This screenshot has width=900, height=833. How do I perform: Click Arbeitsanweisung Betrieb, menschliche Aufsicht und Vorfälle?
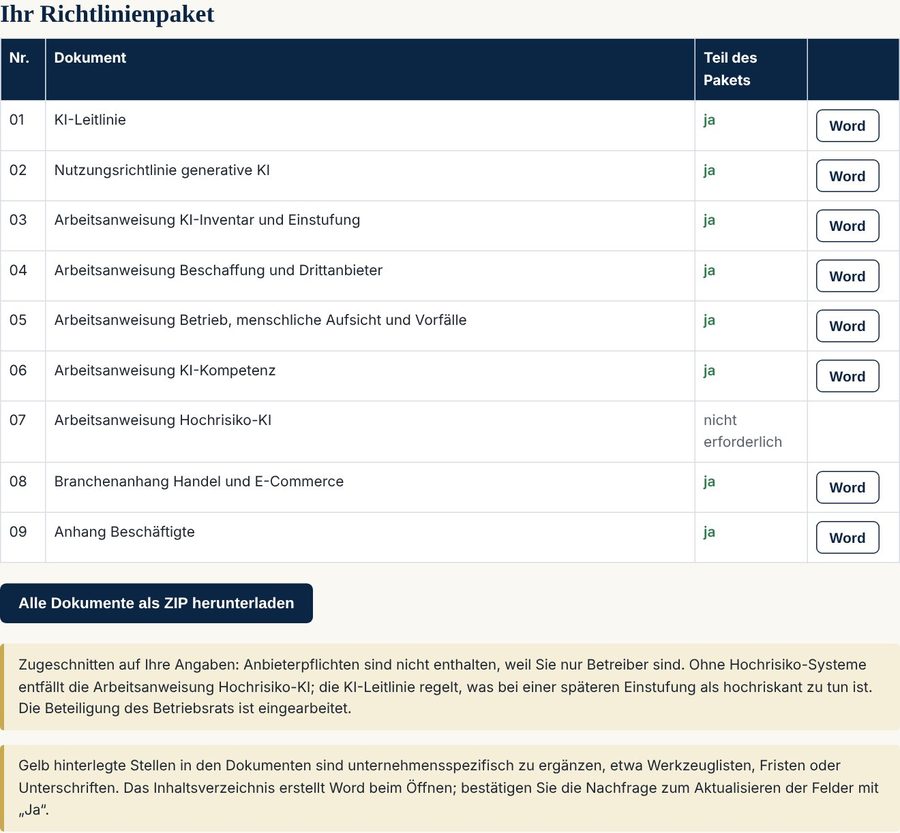pyautogui.click(x=260, y=320)
